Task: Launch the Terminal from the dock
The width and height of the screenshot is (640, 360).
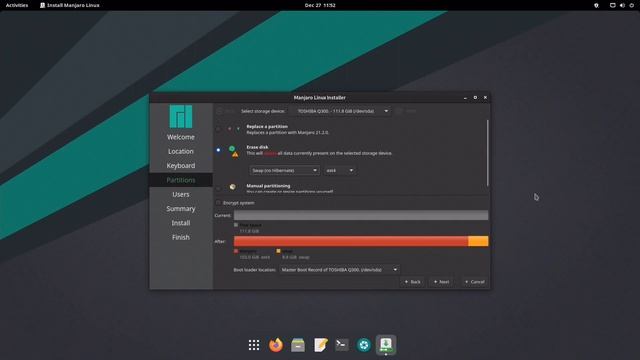Action: (342, 345)
